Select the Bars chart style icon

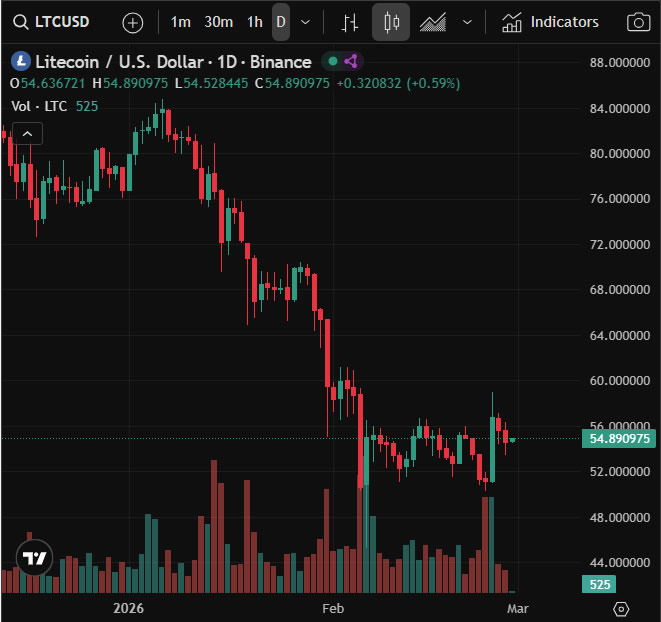349,22
